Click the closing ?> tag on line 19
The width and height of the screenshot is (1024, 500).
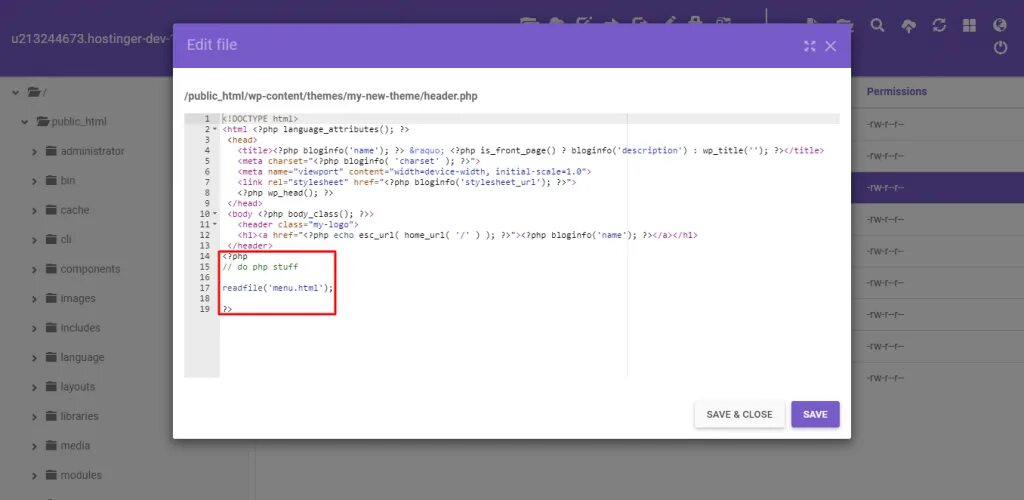[x=227, y=309]
